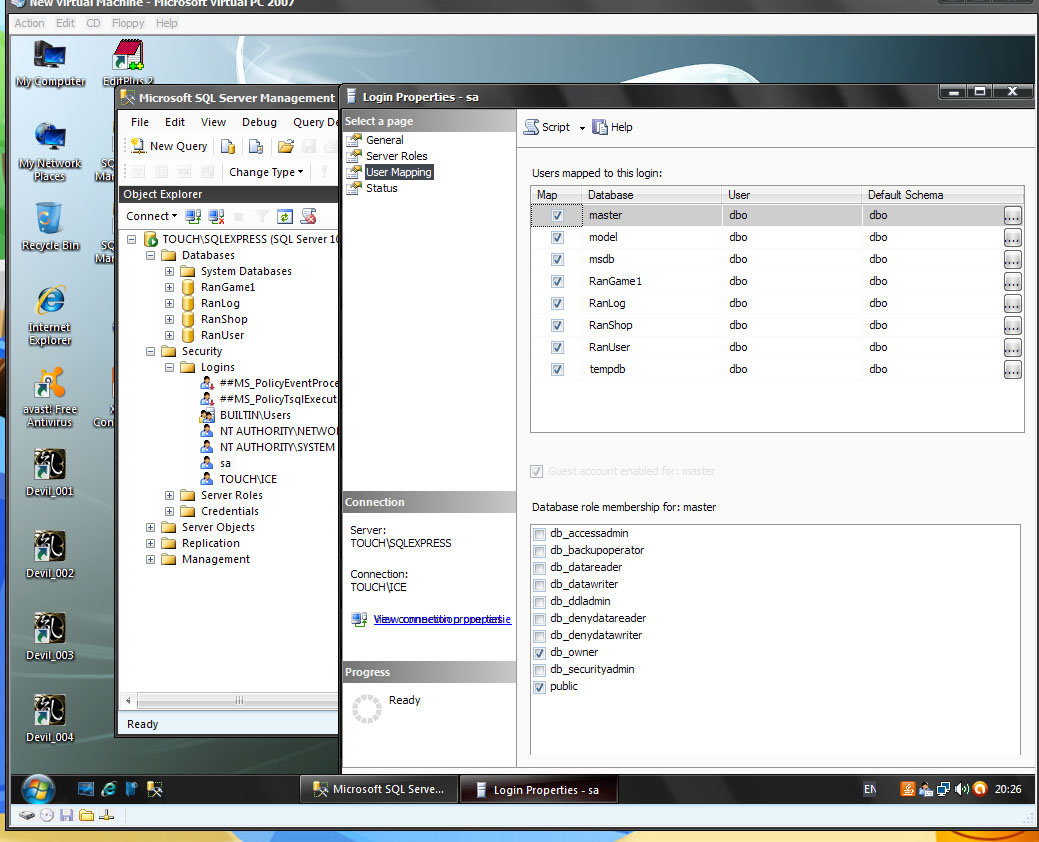
Task: Click the Connect Object Explorer icon
Action: pos(193,216)
